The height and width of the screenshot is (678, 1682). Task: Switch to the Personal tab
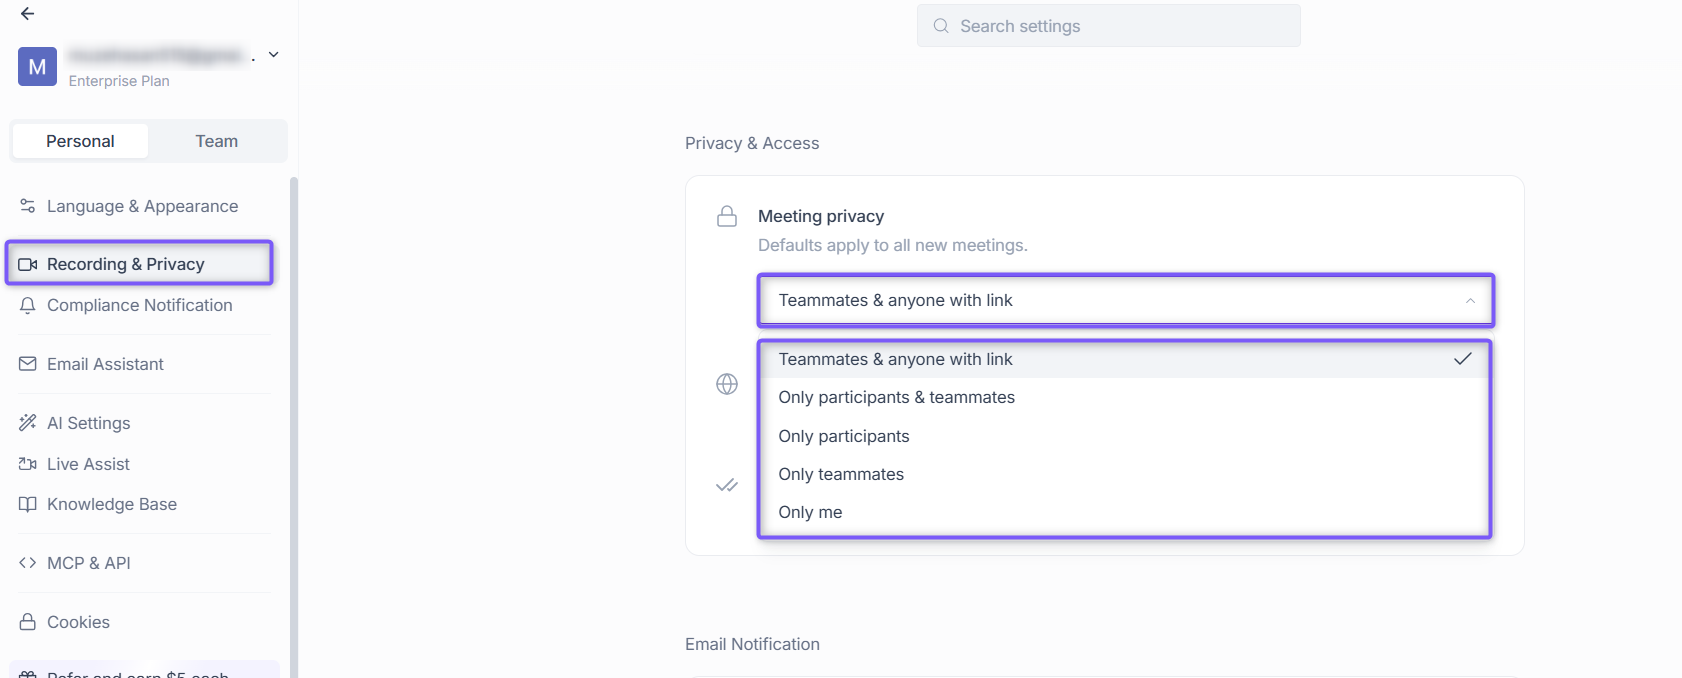pos(80,141)
